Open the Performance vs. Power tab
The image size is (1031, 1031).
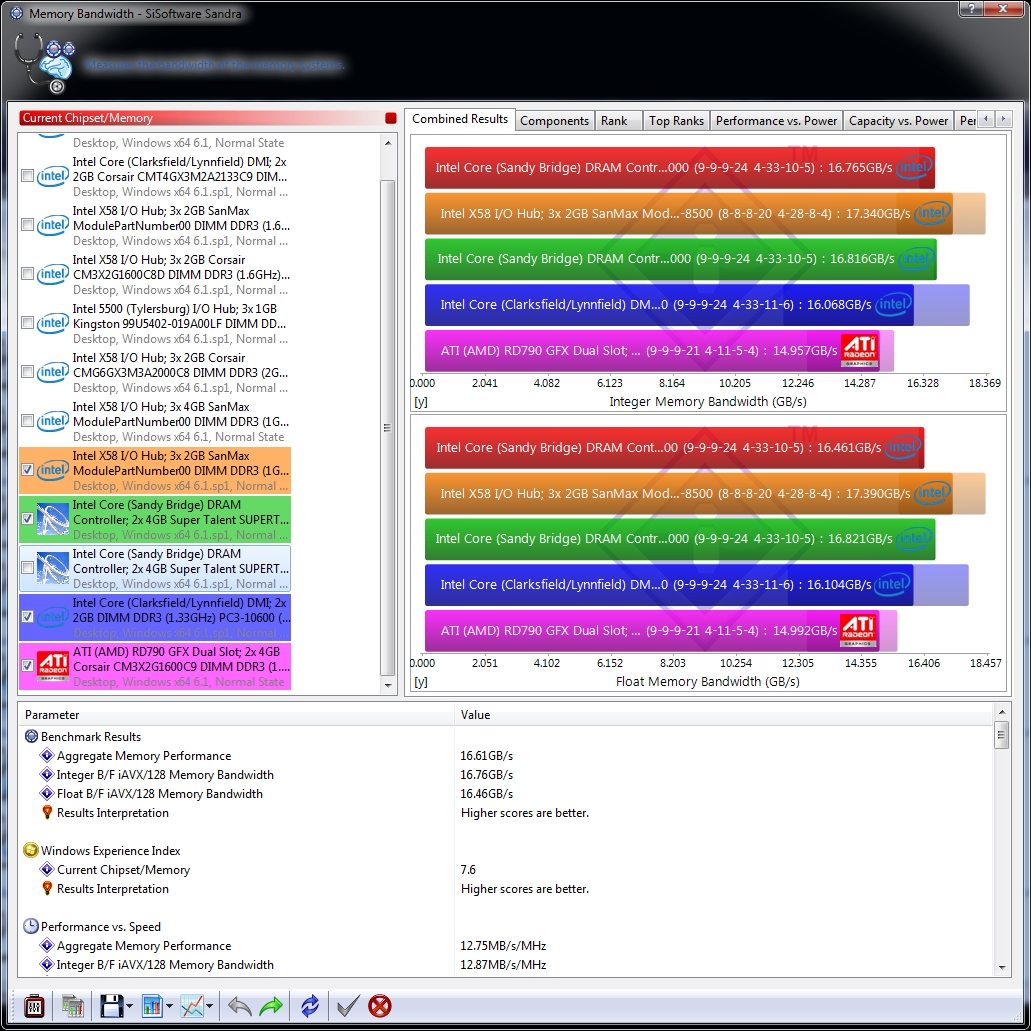point(776,120)
